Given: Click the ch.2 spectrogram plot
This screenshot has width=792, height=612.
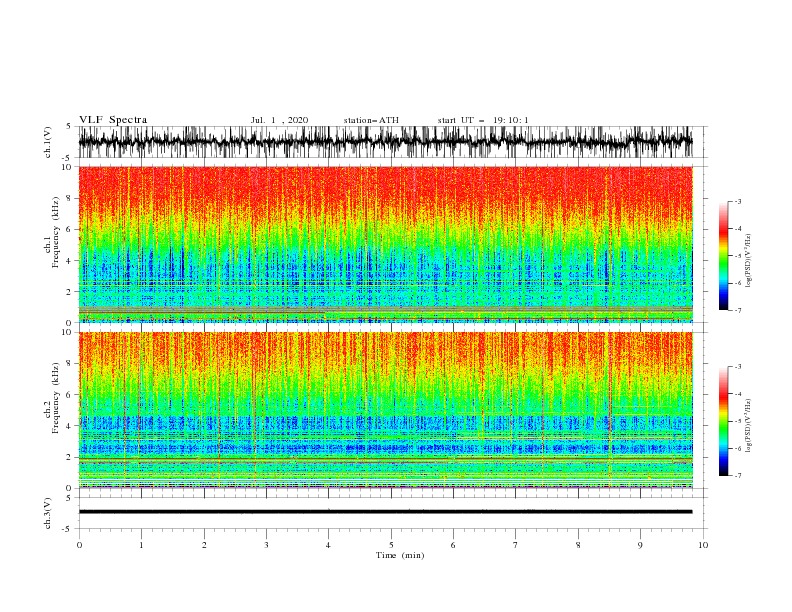Looking at the screenshot, I should click(385, 410).
